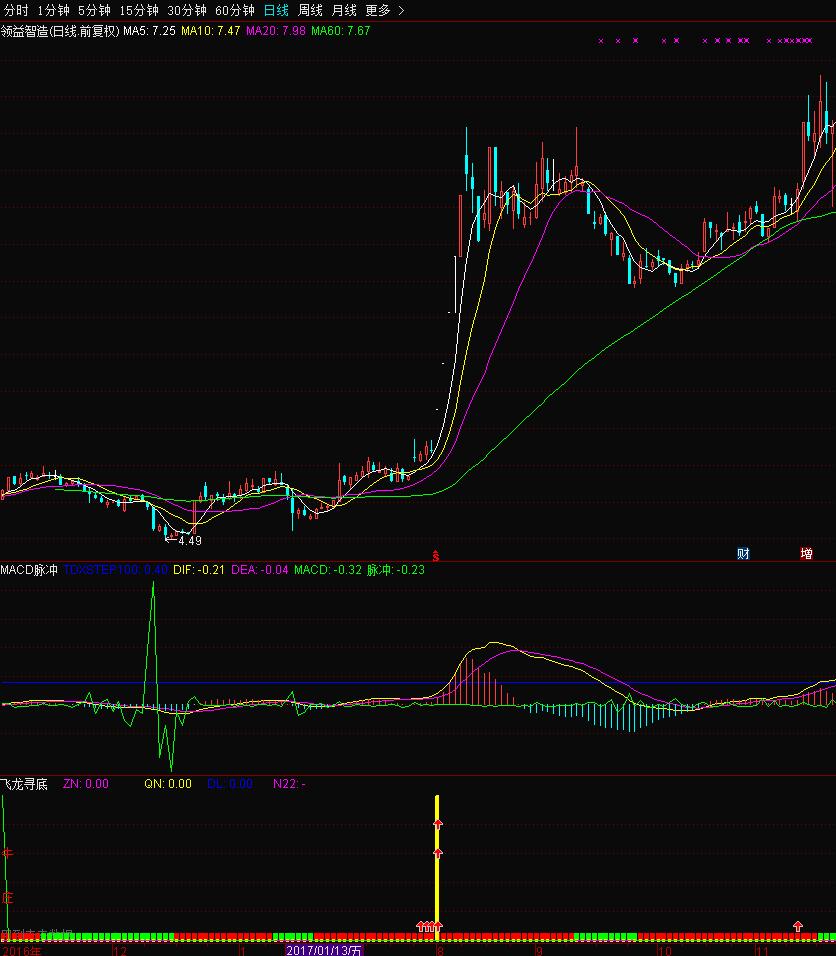Click the first magenta x marker at the top
The height and width of the screenshot is (956, 836).
(600, 41)
